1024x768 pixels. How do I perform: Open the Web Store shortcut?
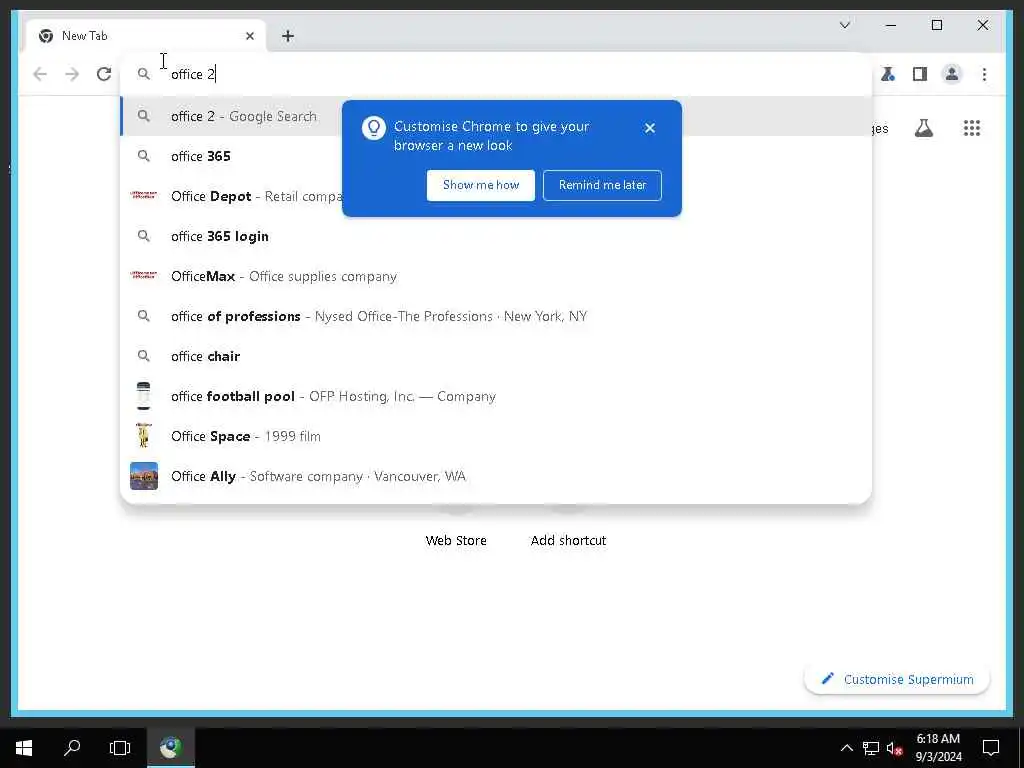[456, 541]
